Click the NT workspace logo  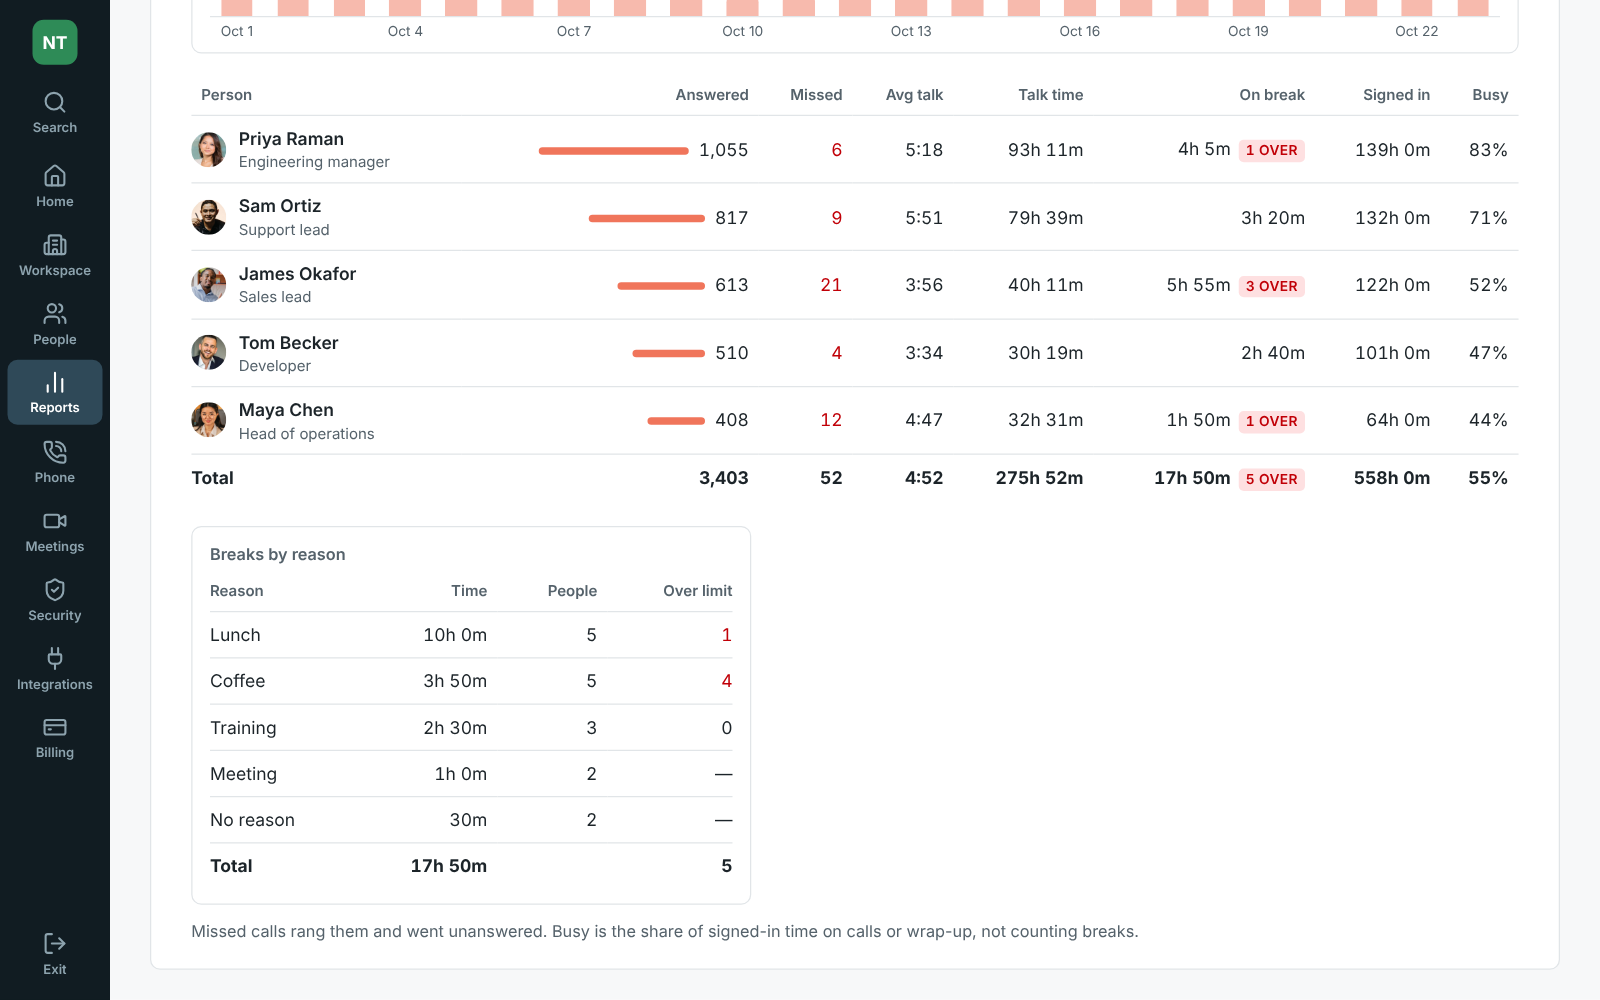(x=55, y=43)
